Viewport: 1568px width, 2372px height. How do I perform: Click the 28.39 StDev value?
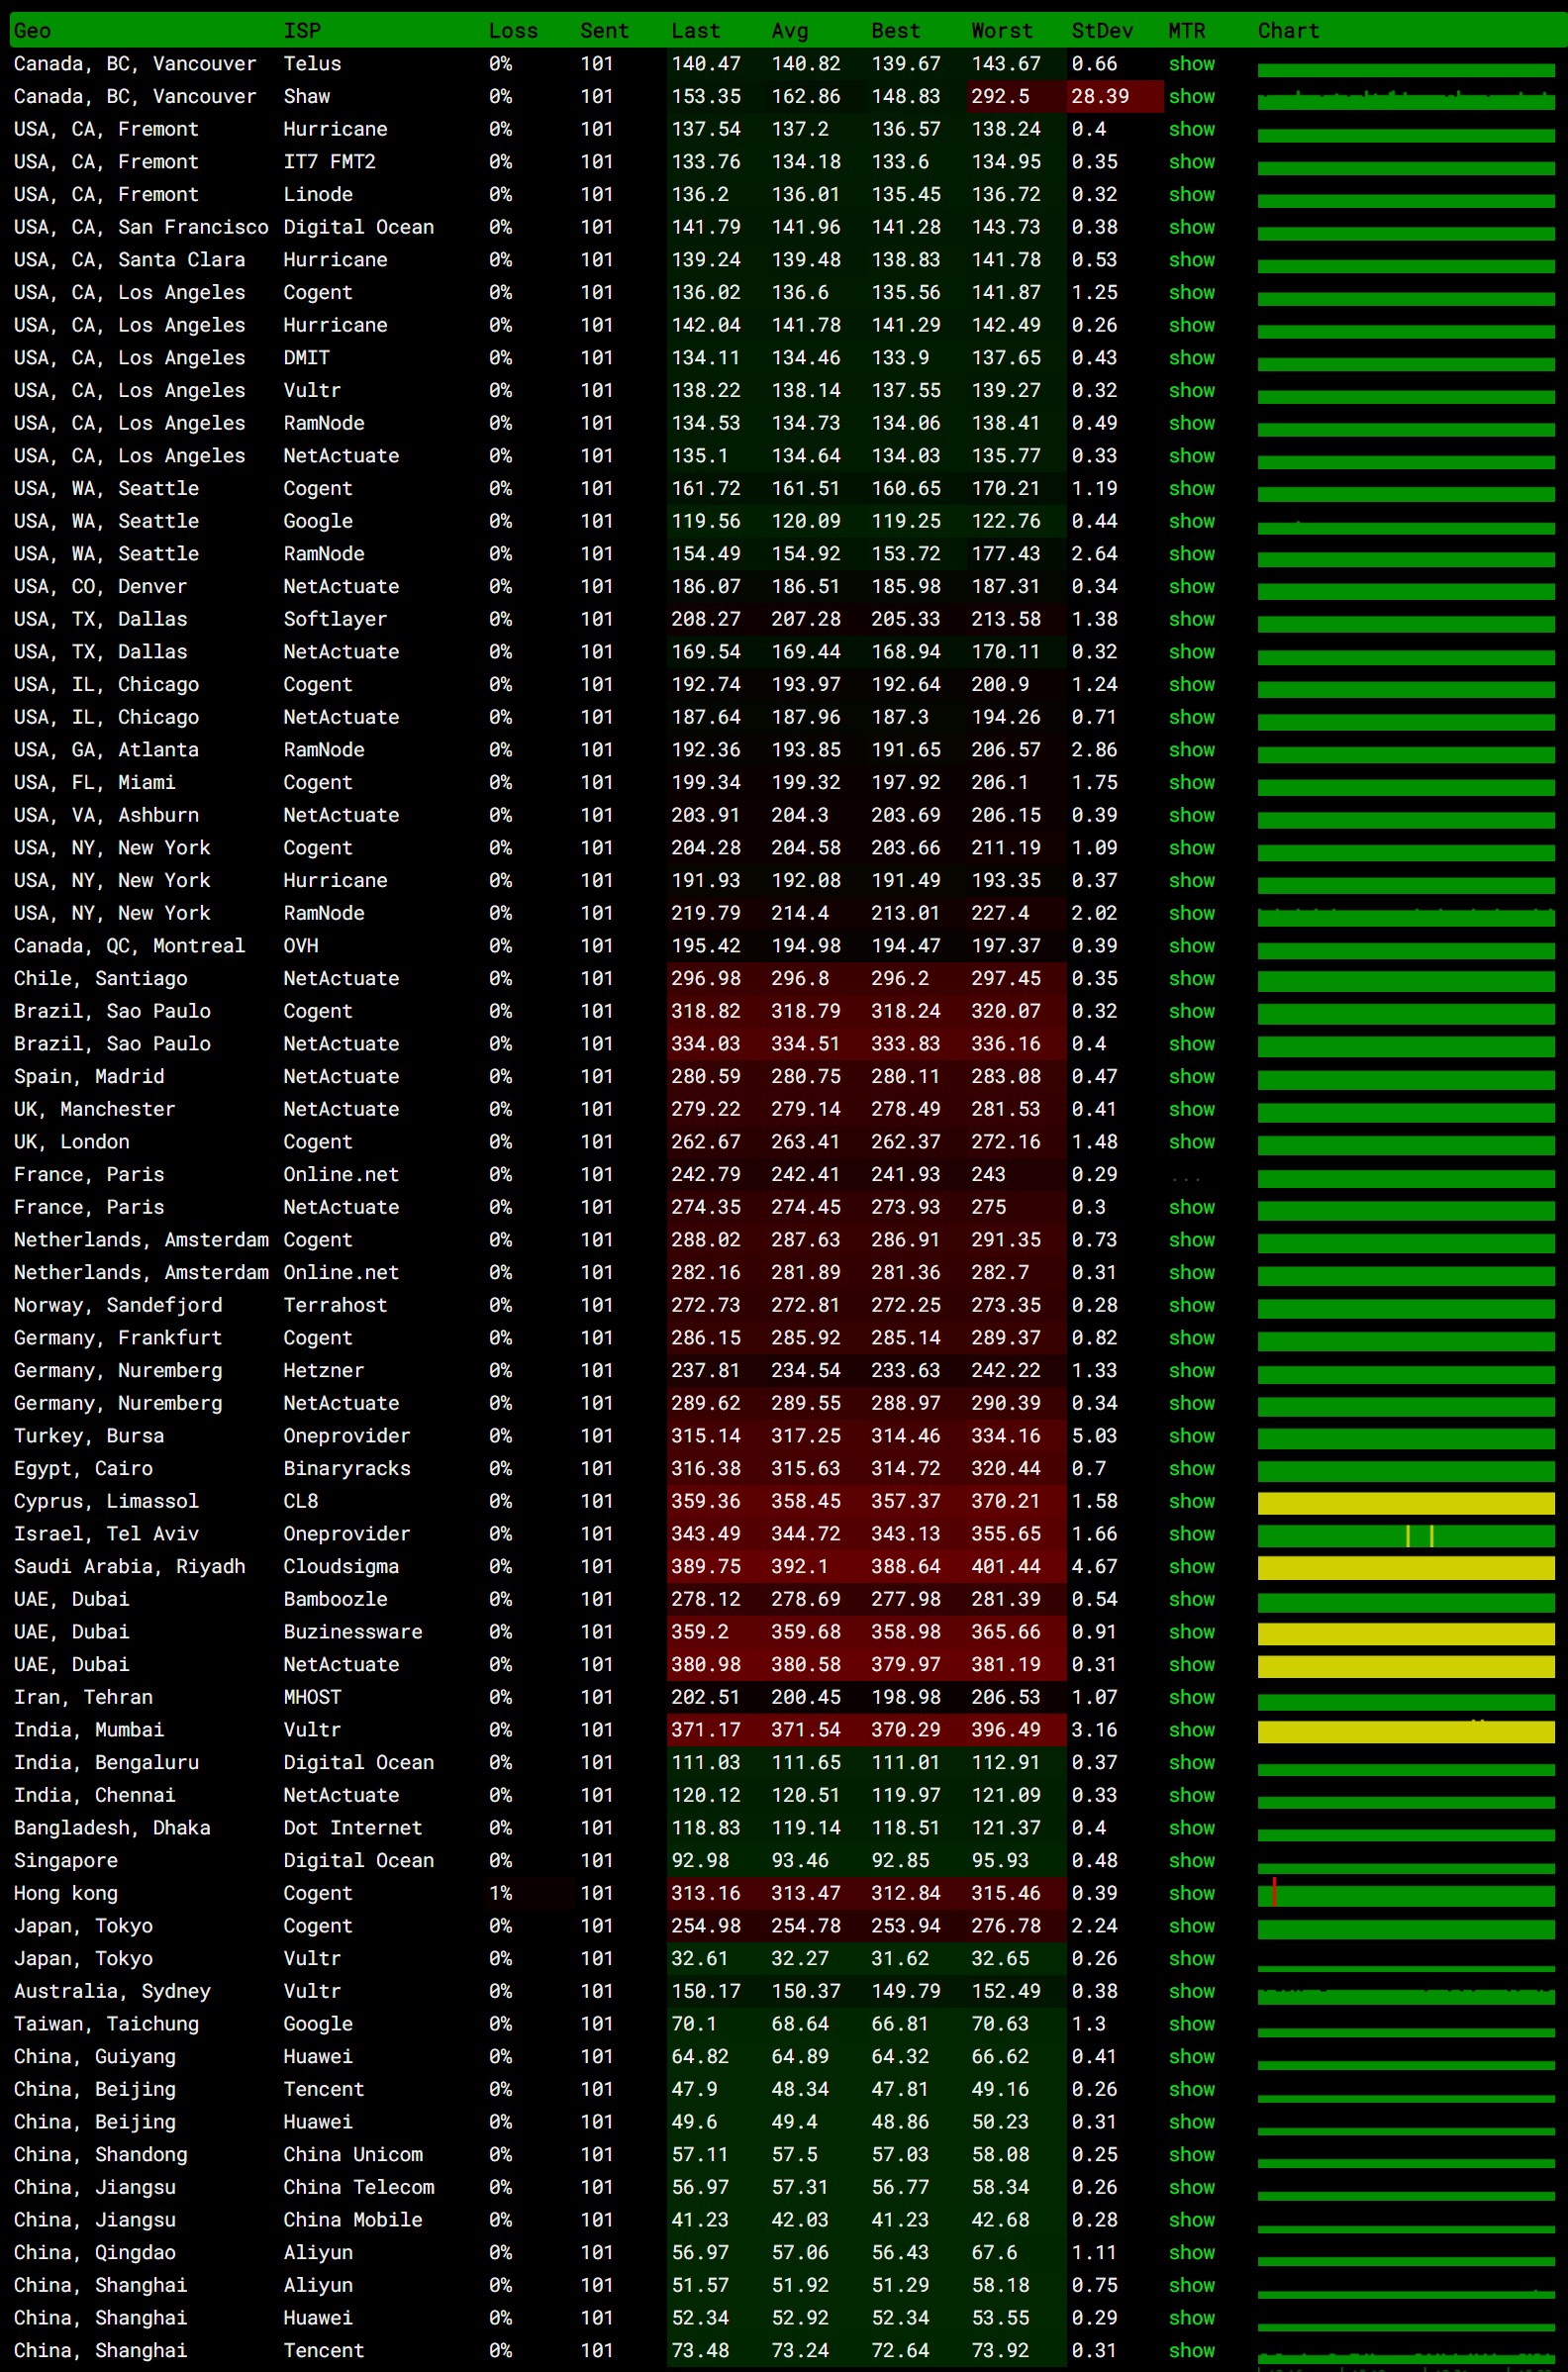click(1100, 97)
